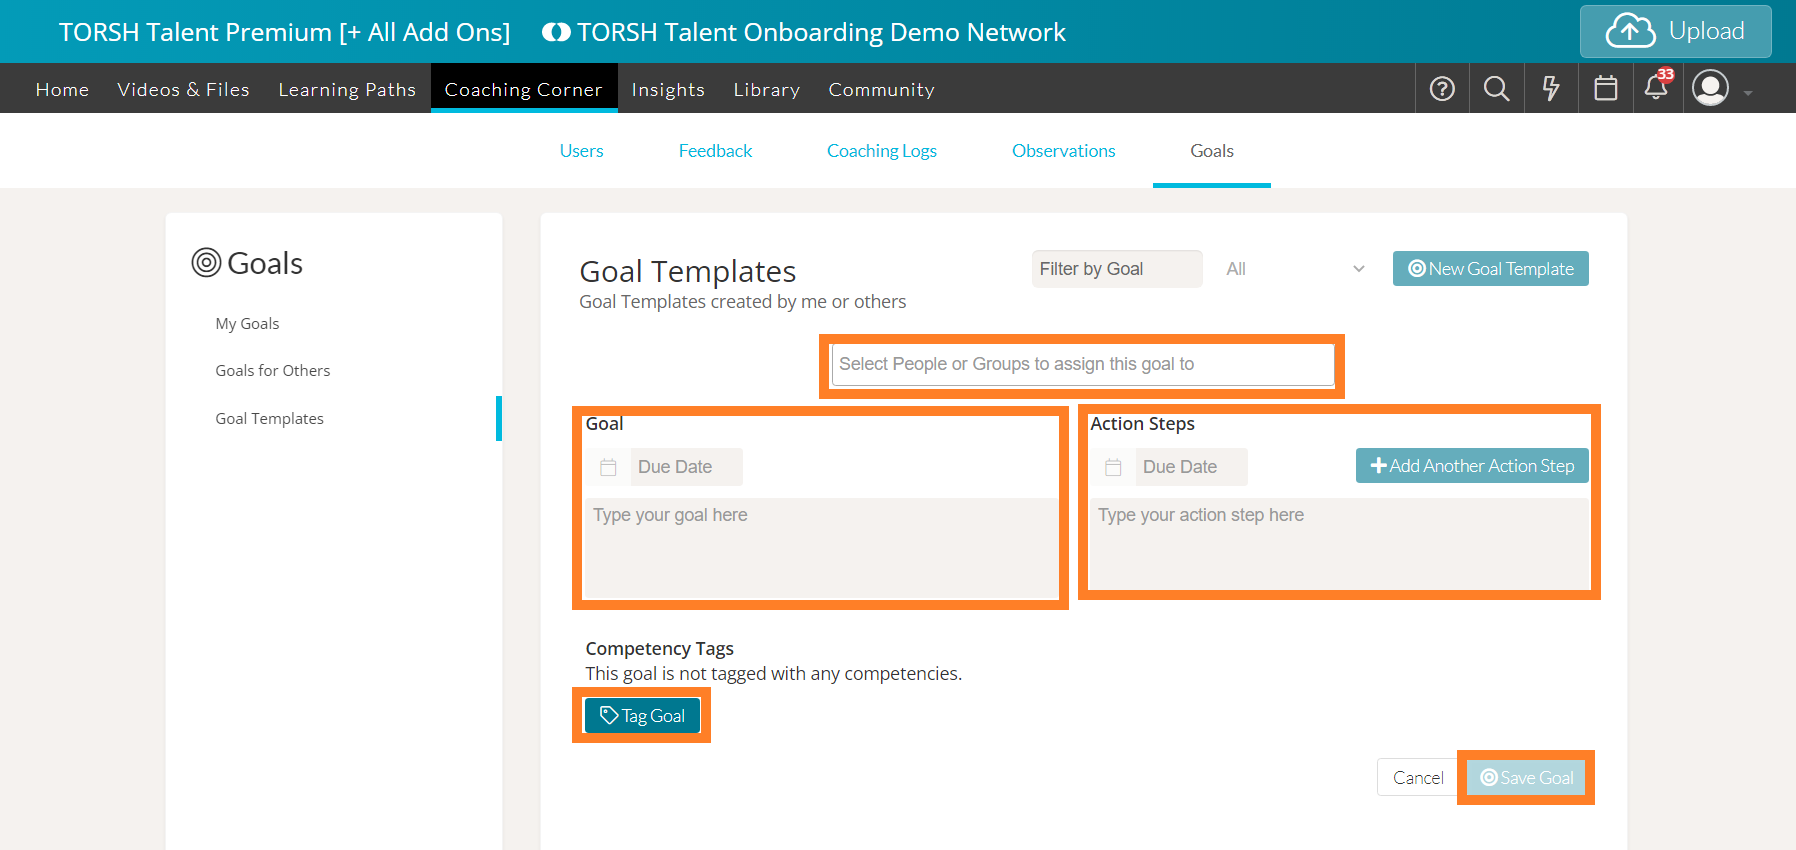Click the user profile avatar icon
Screen dimensions: 1796x850
[1710, 88]
